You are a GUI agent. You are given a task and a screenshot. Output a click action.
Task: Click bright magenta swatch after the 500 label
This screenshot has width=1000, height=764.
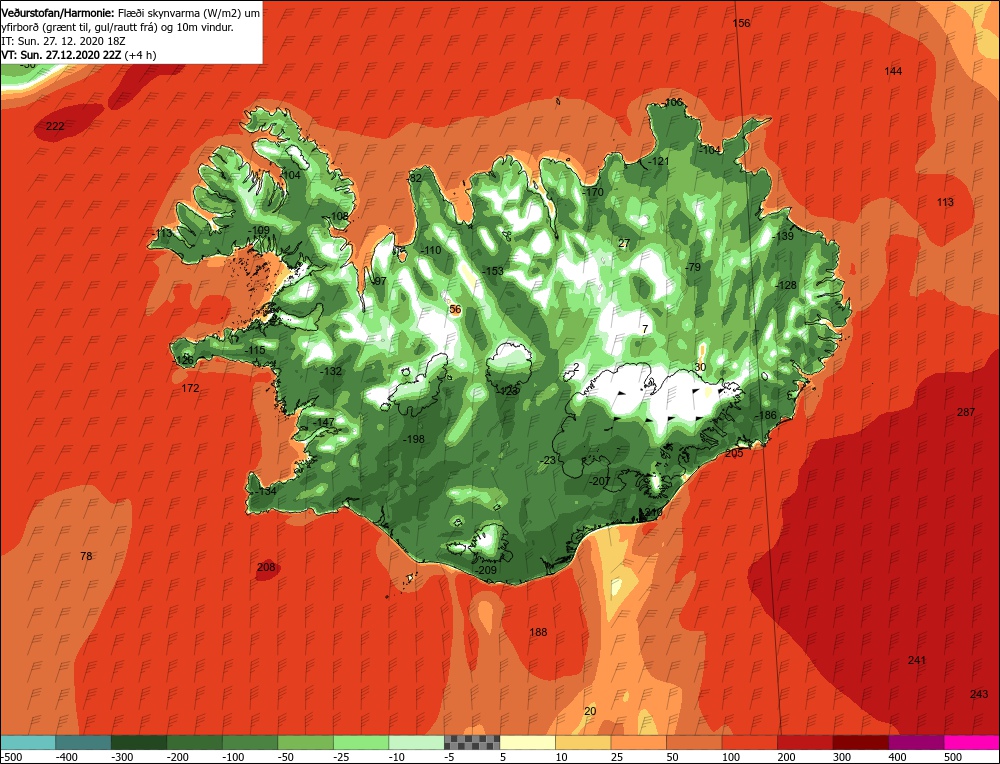pos(971,742)
